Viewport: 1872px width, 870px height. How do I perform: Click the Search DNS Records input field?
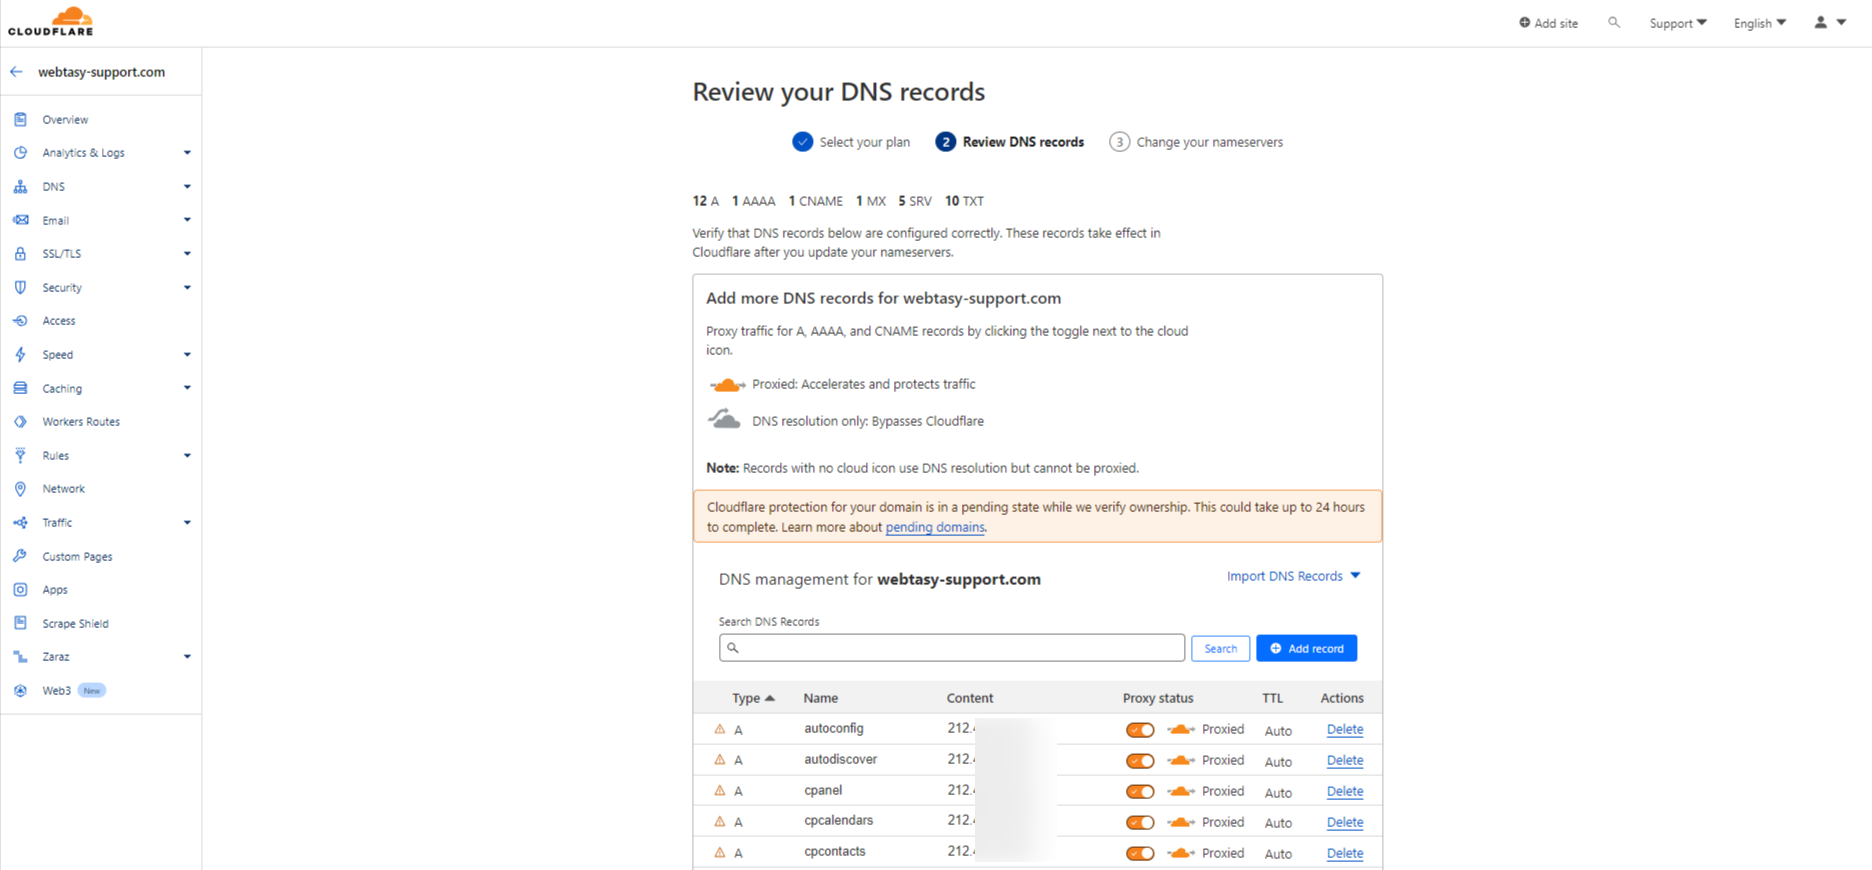point(951,648)
